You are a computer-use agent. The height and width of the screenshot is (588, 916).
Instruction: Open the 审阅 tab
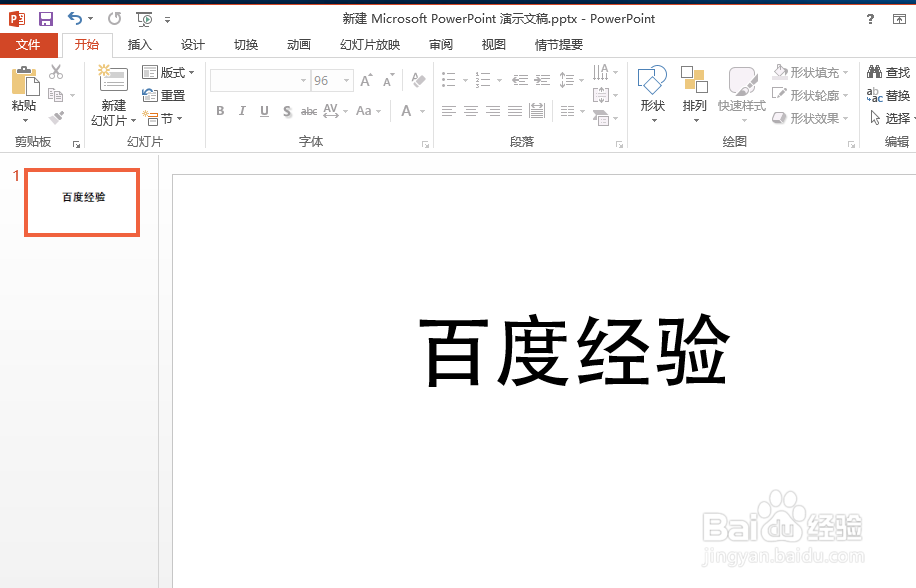(x=441, y=45)
